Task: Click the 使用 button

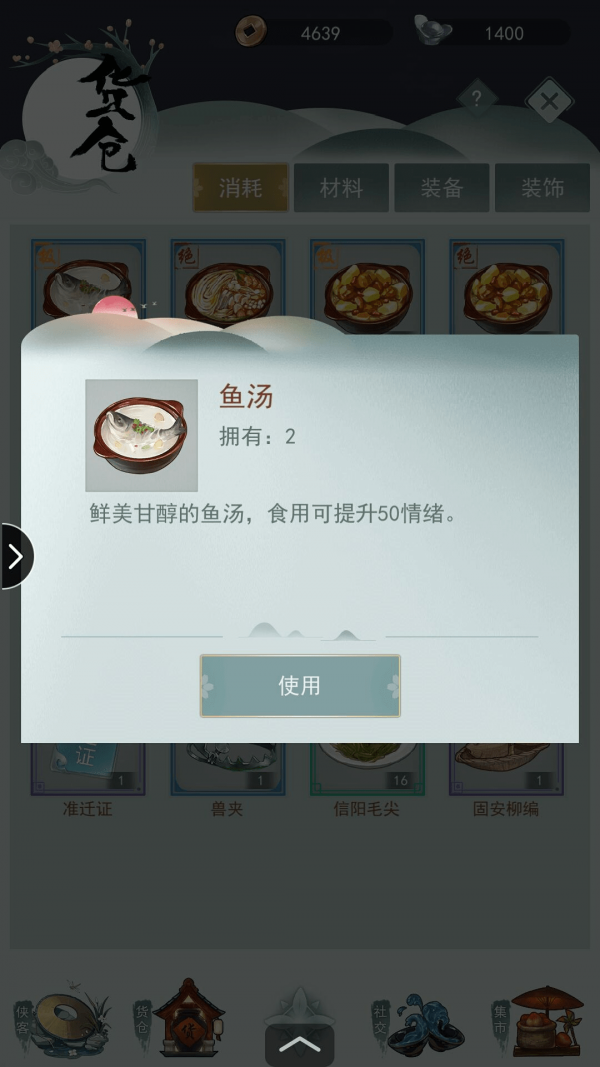Action: 300,686
